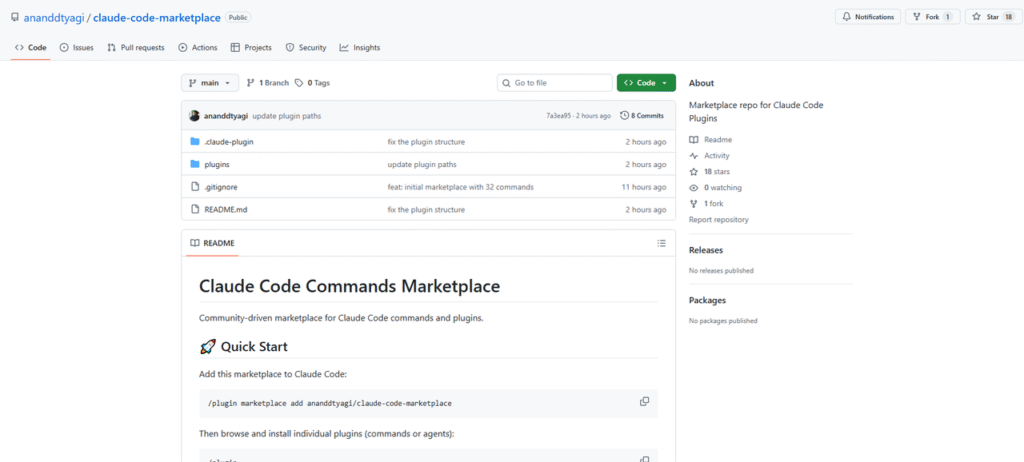Click the Go to file search field
The height and width of the screenshot is (462, 1024).
[x=555, y=83]
